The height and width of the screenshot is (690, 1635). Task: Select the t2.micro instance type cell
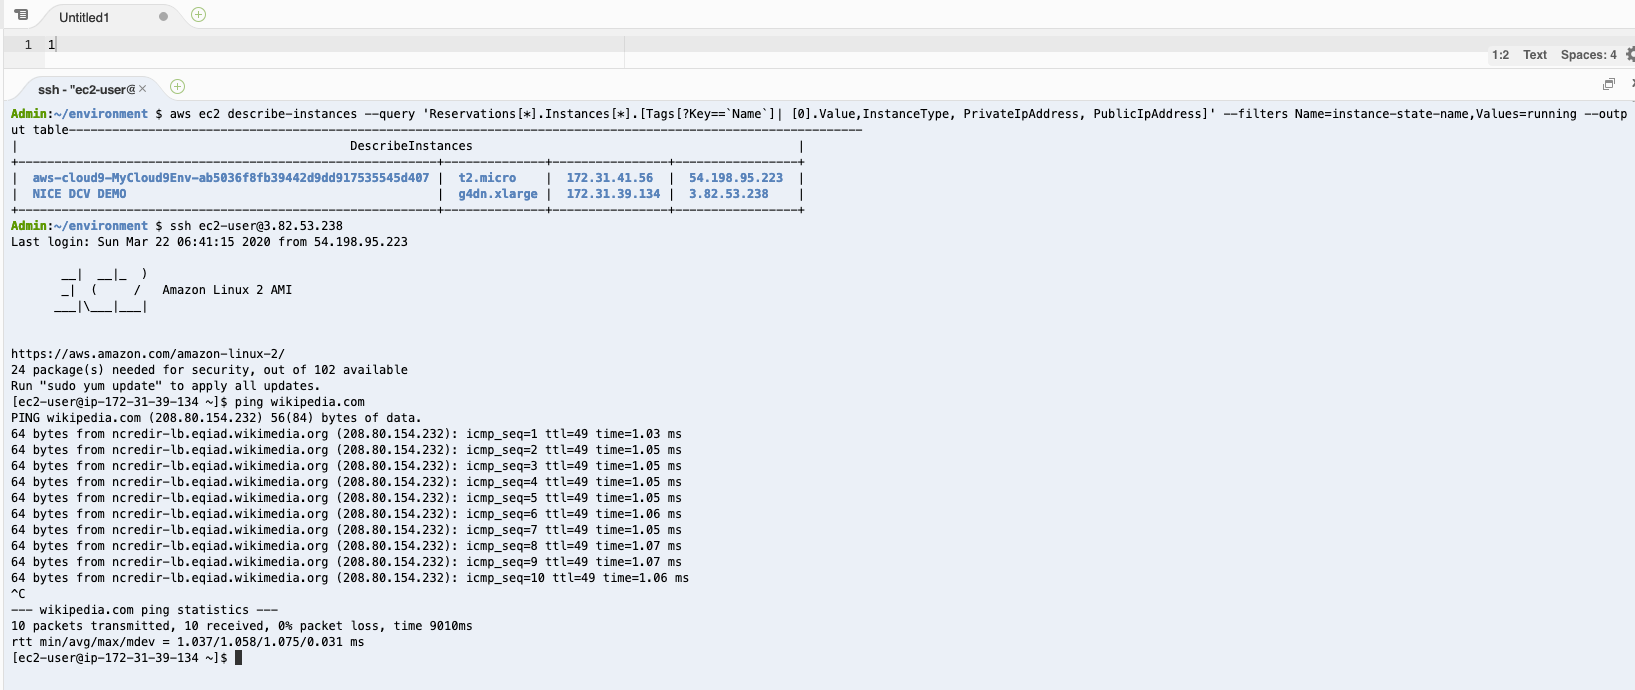487,178
